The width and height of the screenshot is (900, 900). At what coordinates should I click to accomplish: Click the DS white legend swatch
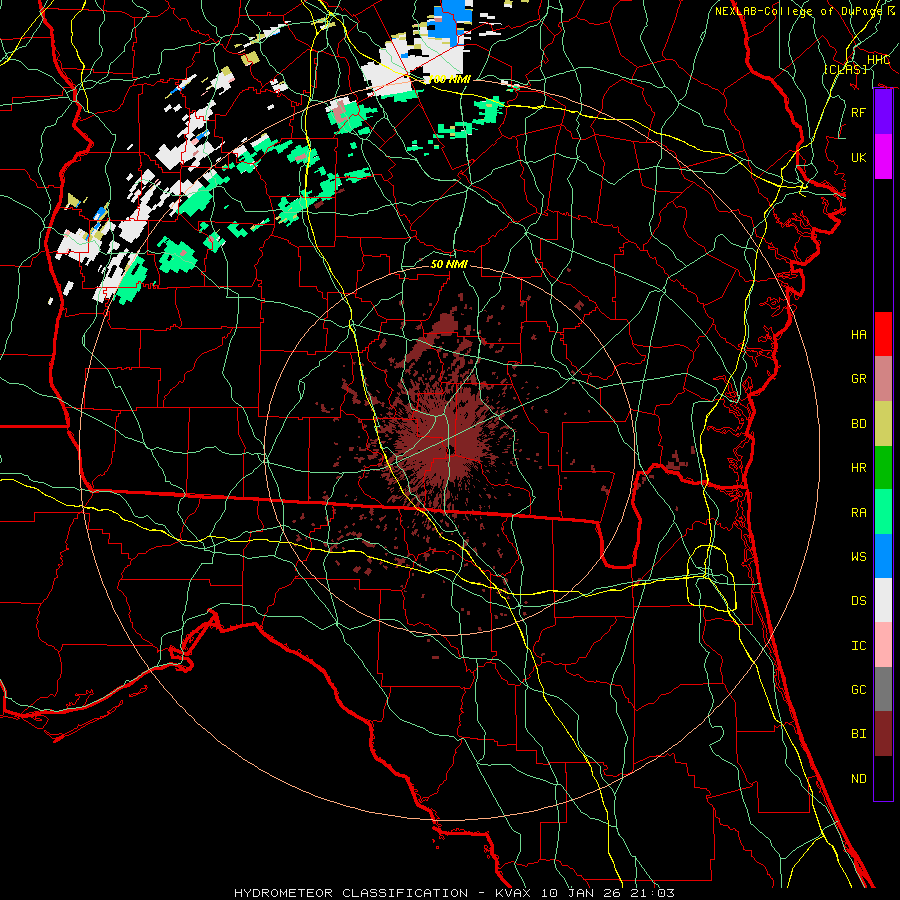pyautogui.click(x=883, y=600)
